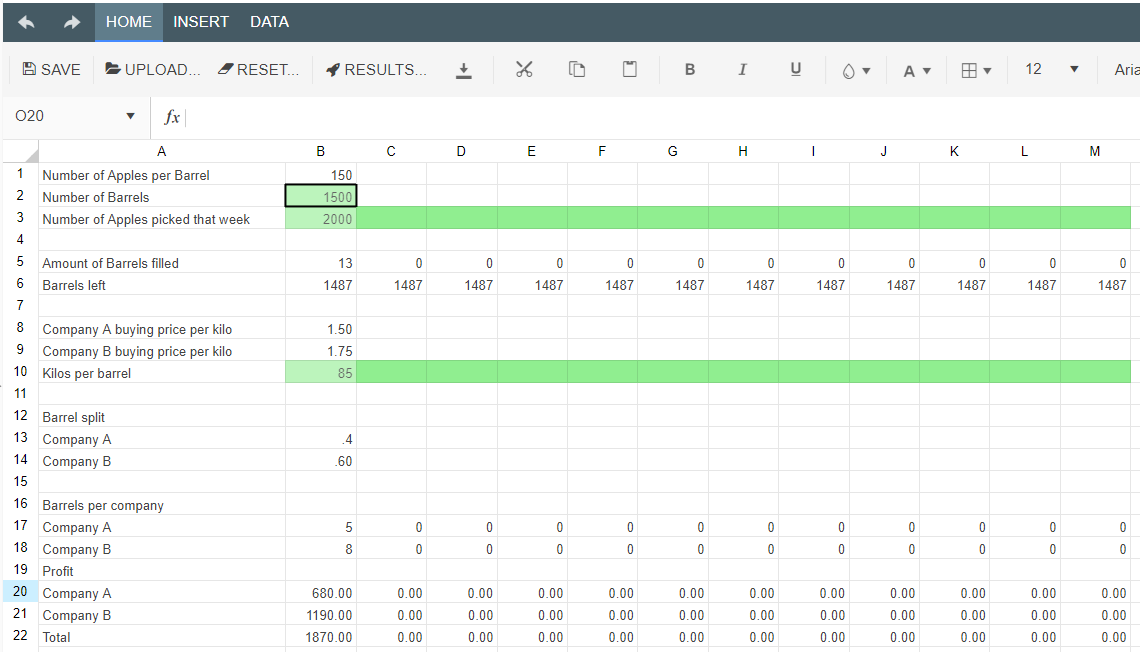Toggle italic formatting
Viewport: 1140px width, 652px height.
click(x=742, y=70)
